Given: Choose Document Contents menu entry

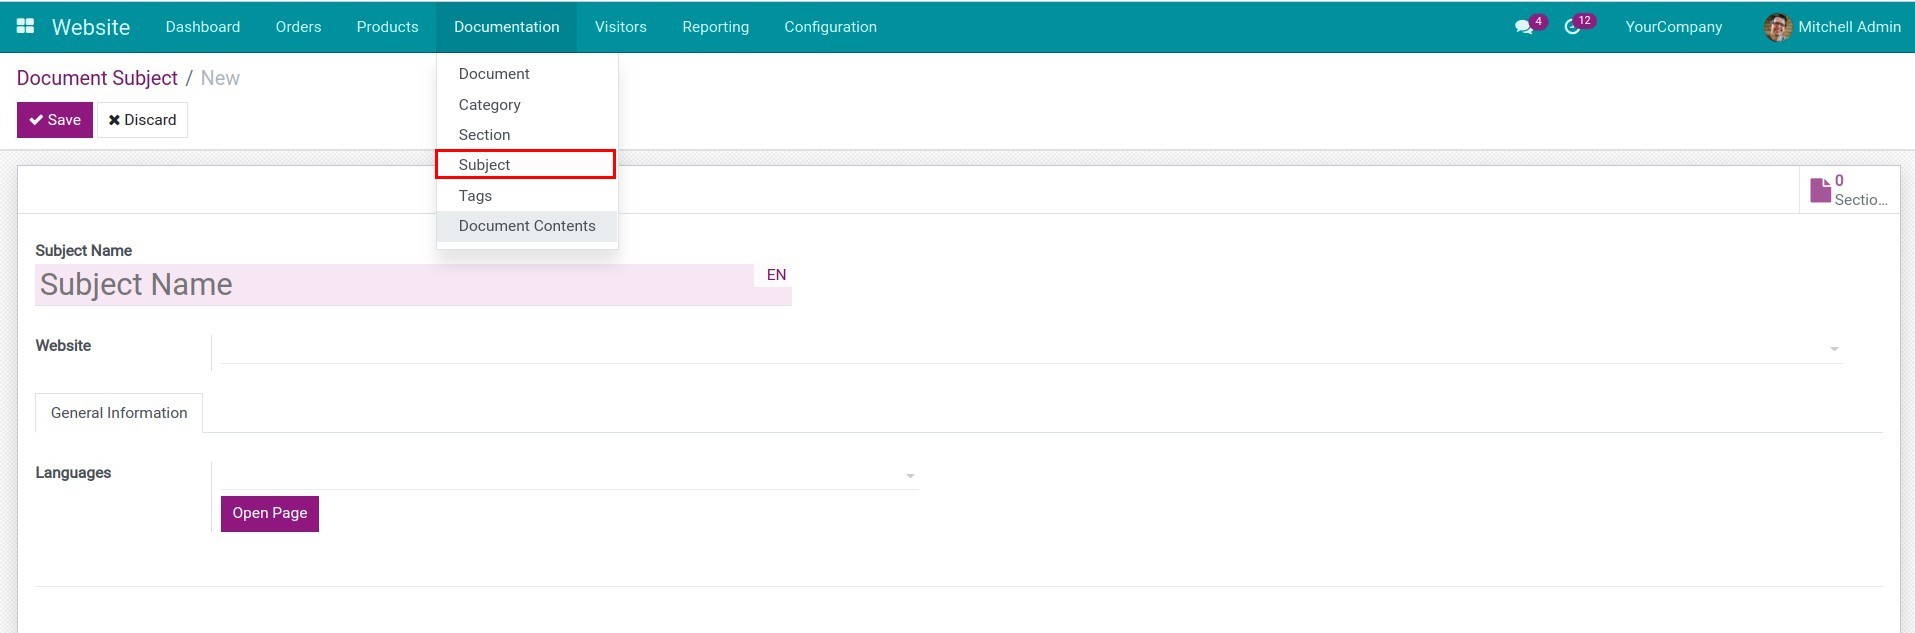Looking at the screenshot, I should pyautogui.click(x=526, y=226).
